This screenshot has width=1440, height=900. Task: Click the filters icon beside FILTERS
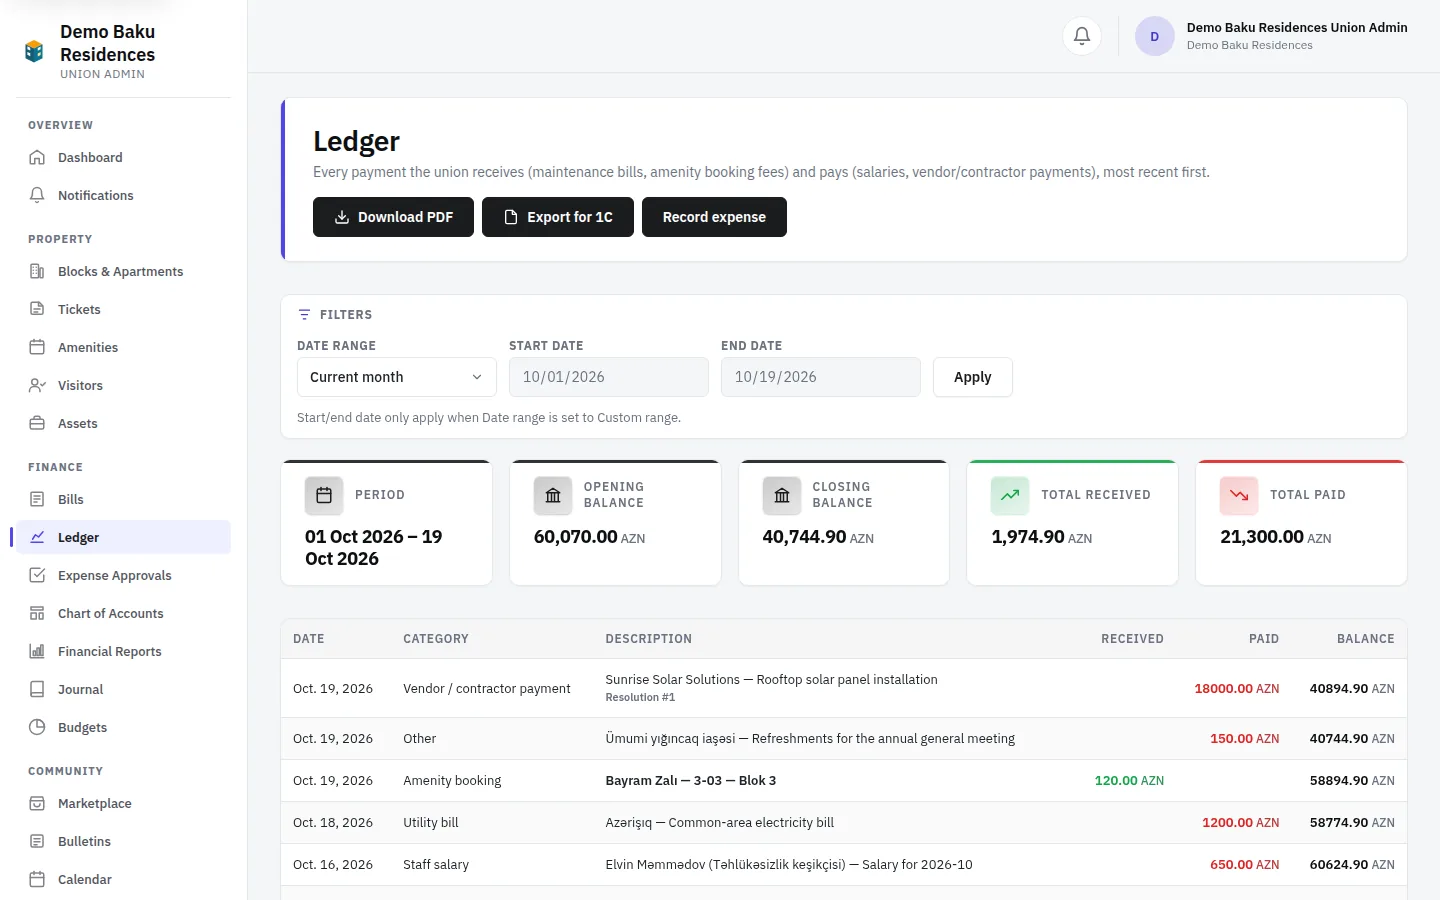pos(304,314)
